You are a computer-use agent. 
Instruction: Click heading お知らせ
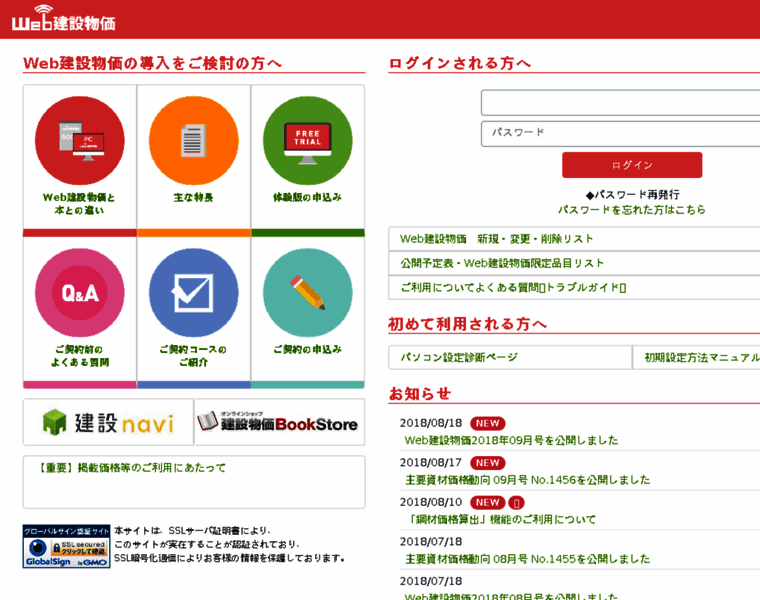point(420,394)
